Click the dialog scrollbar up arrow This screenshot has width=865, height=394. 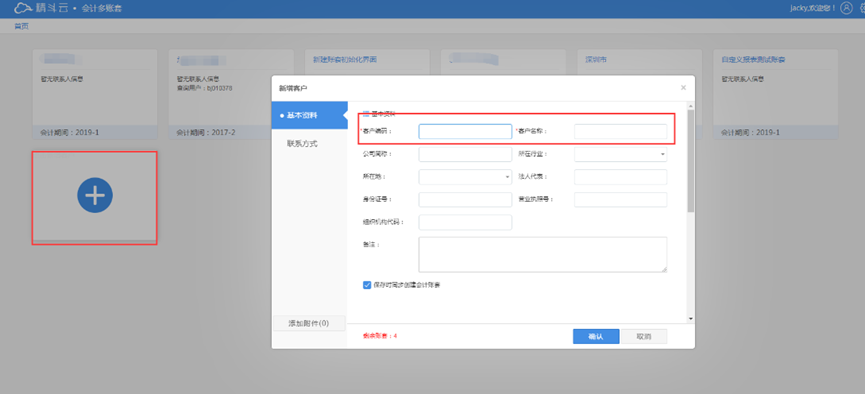691,105
